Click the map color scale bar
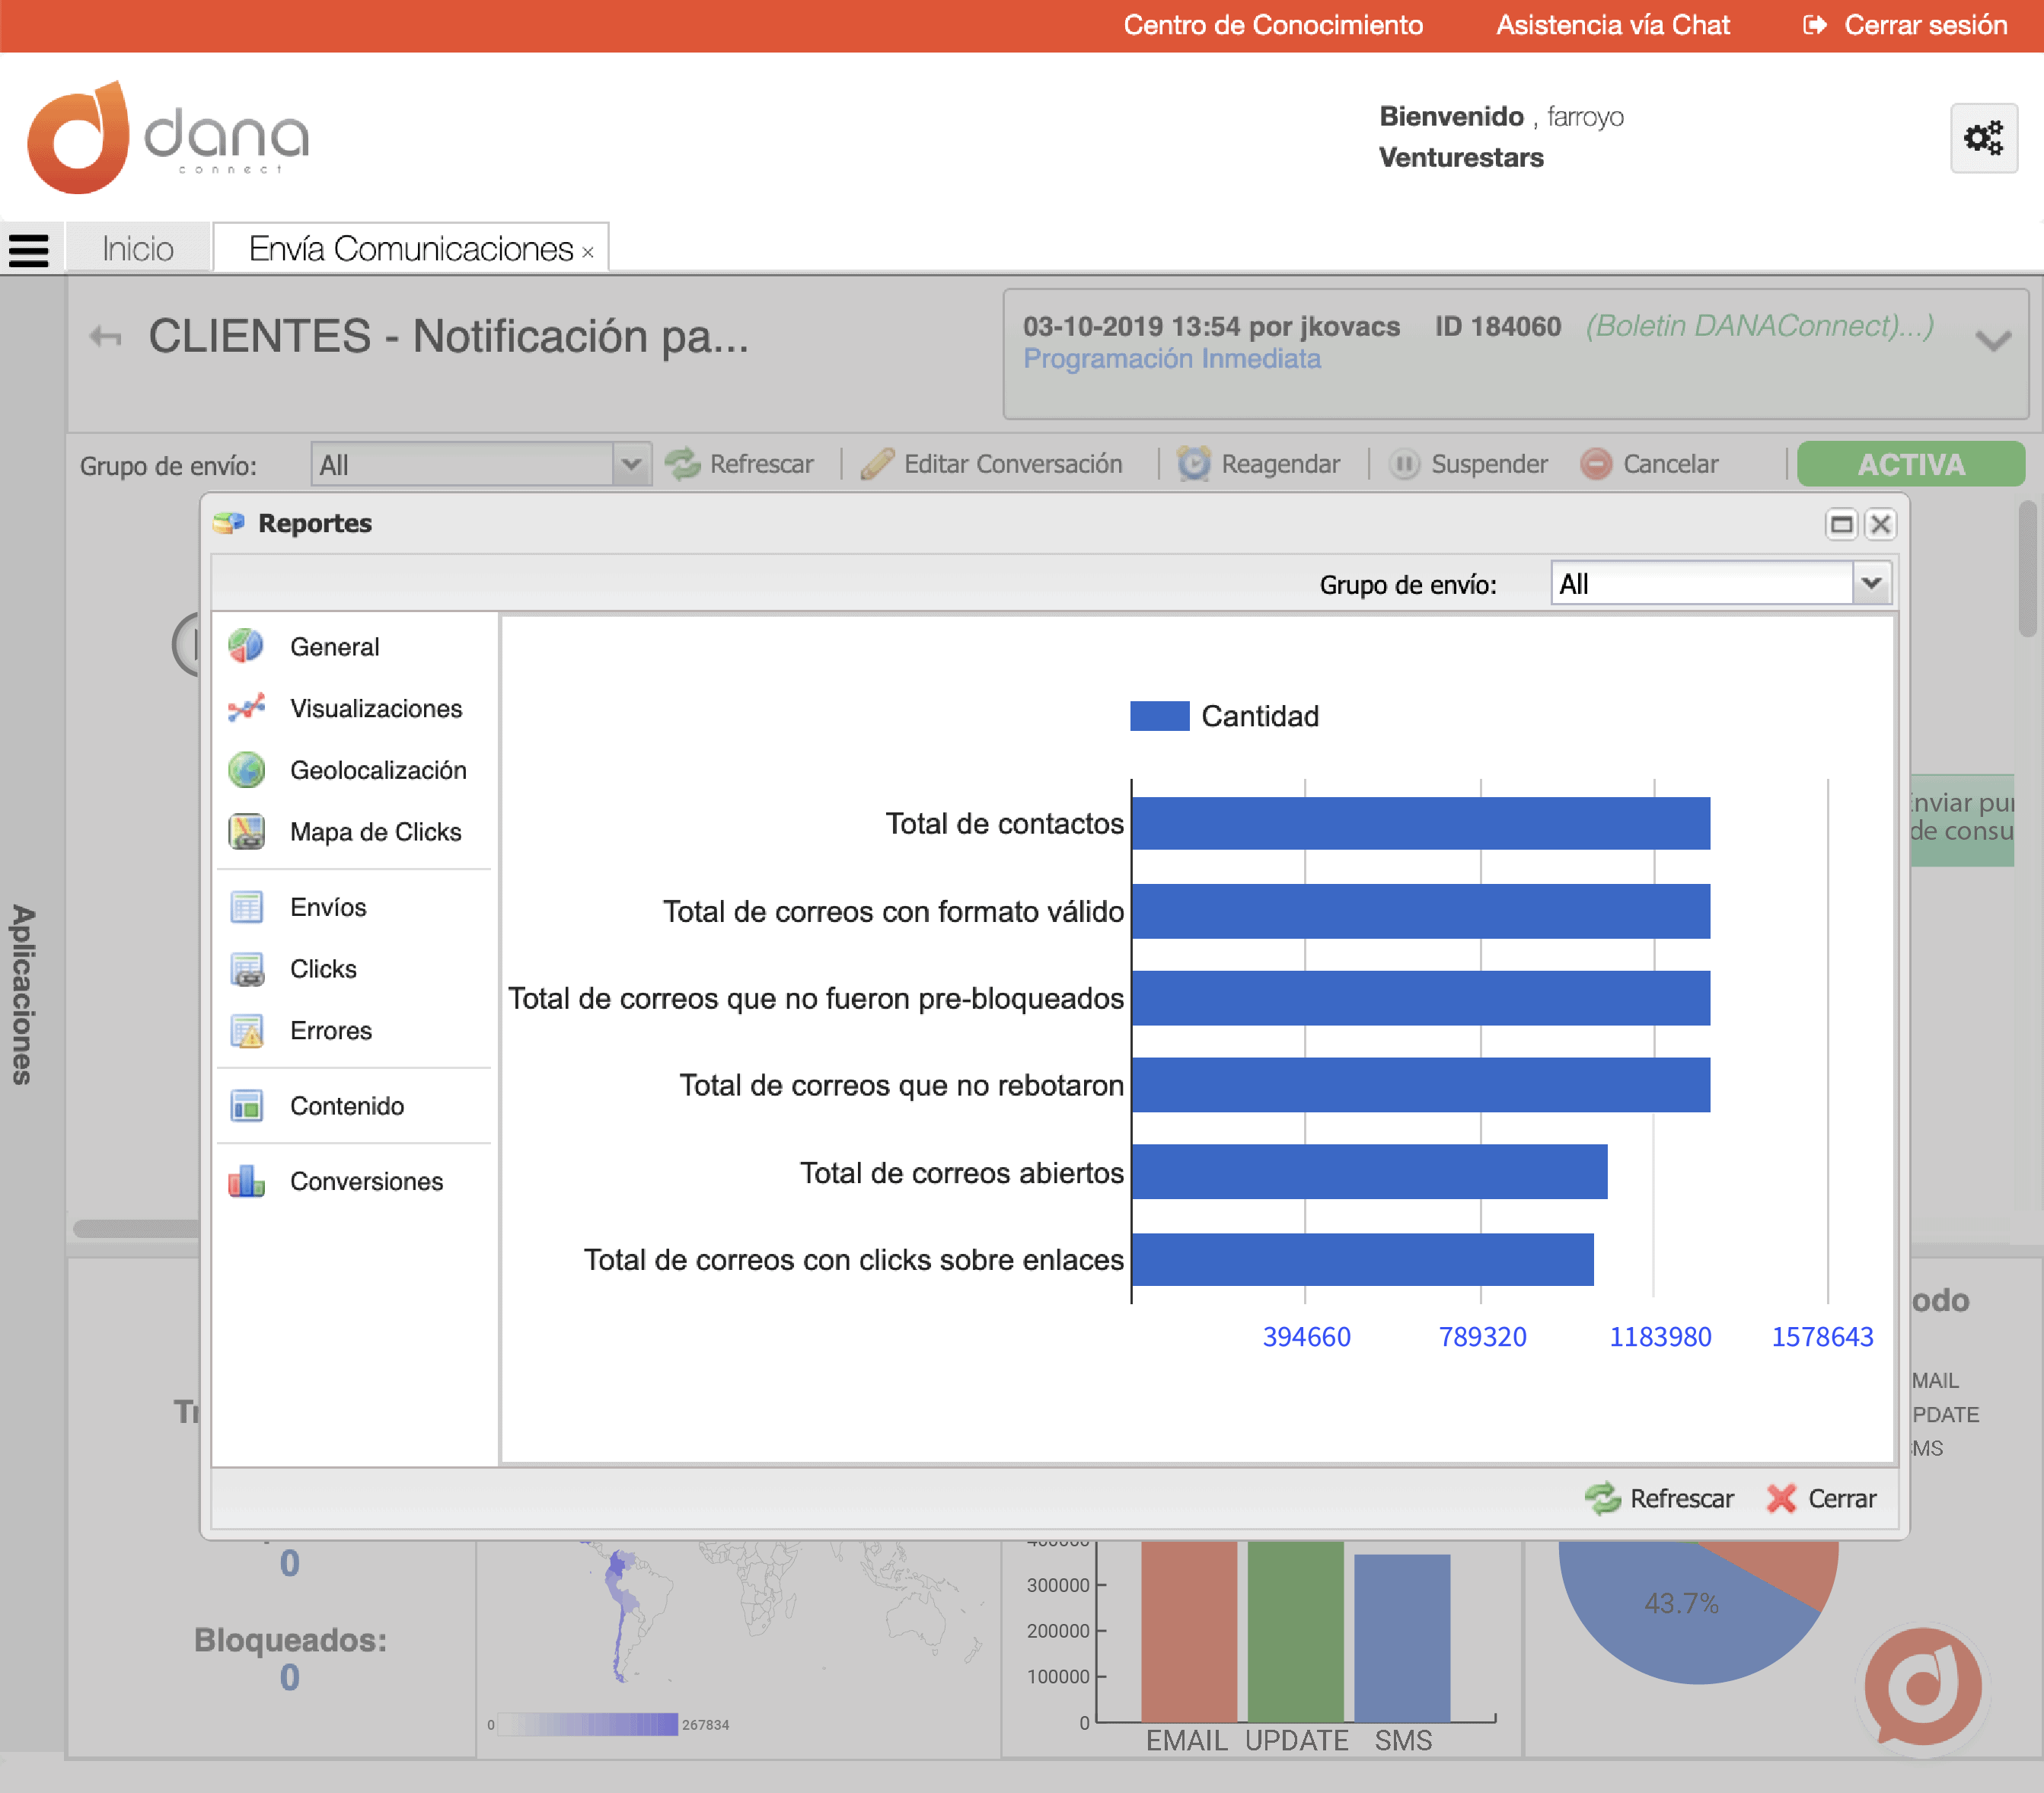The image size is (2044, 1793). click(588, 1724)
